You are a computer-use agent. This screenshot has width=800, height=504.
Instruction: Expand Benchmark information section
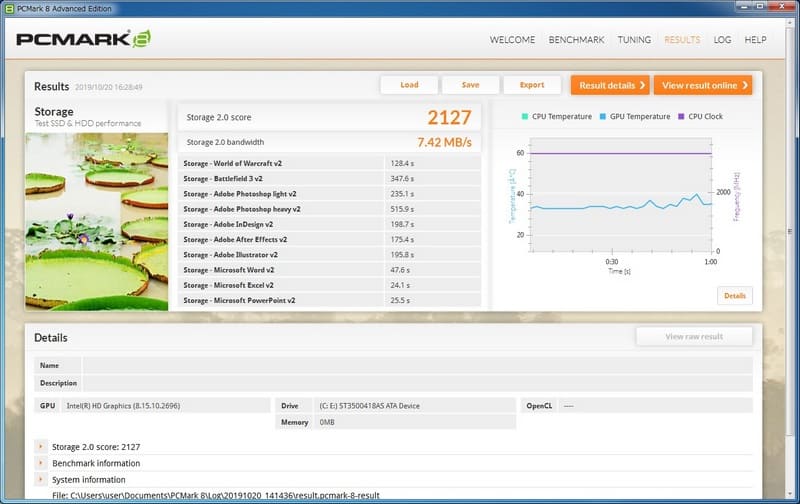click(41, 463)
